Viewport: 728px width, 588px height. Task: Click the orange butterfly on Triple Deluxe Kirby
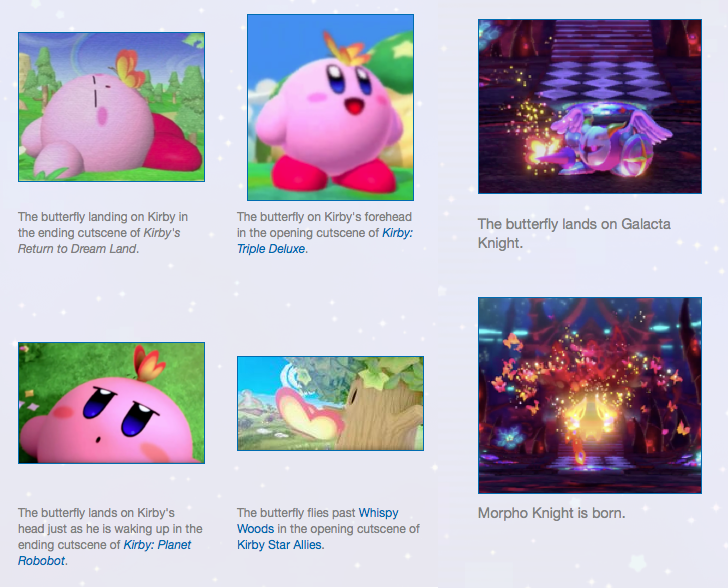tap(346, 49)
